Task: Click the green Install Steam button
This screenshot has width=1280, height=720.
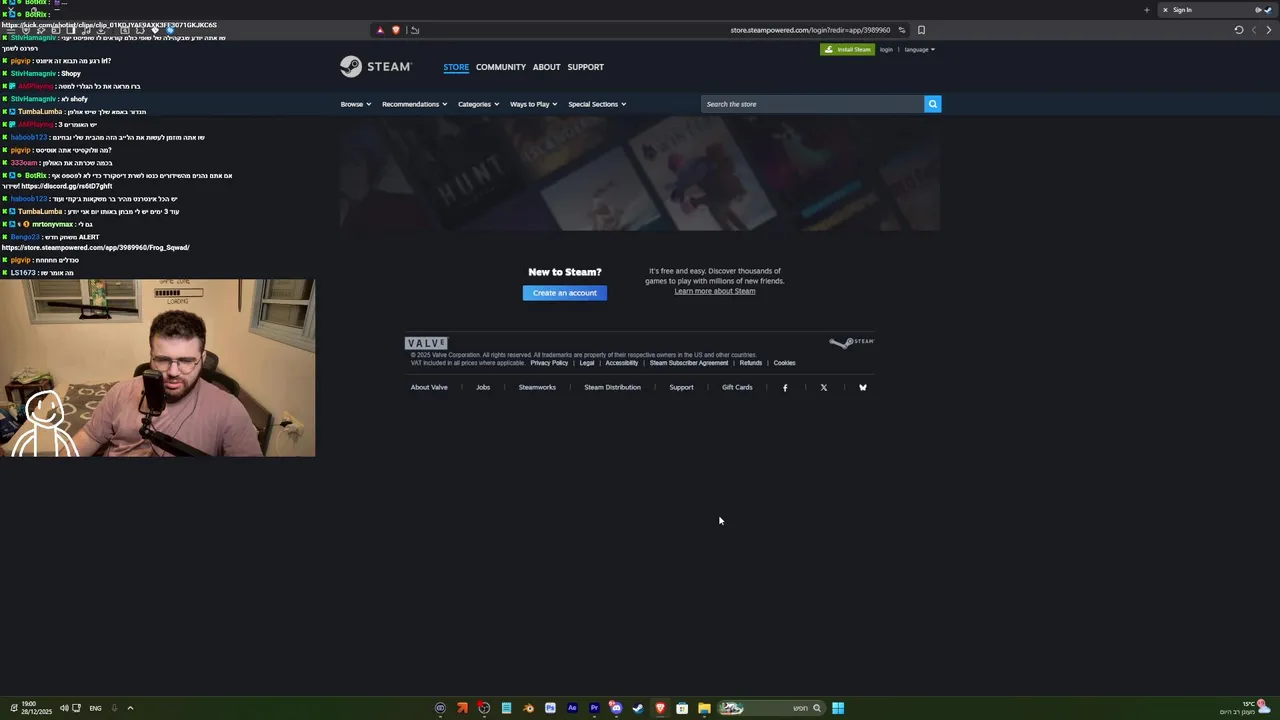Action: pos(847,49)
